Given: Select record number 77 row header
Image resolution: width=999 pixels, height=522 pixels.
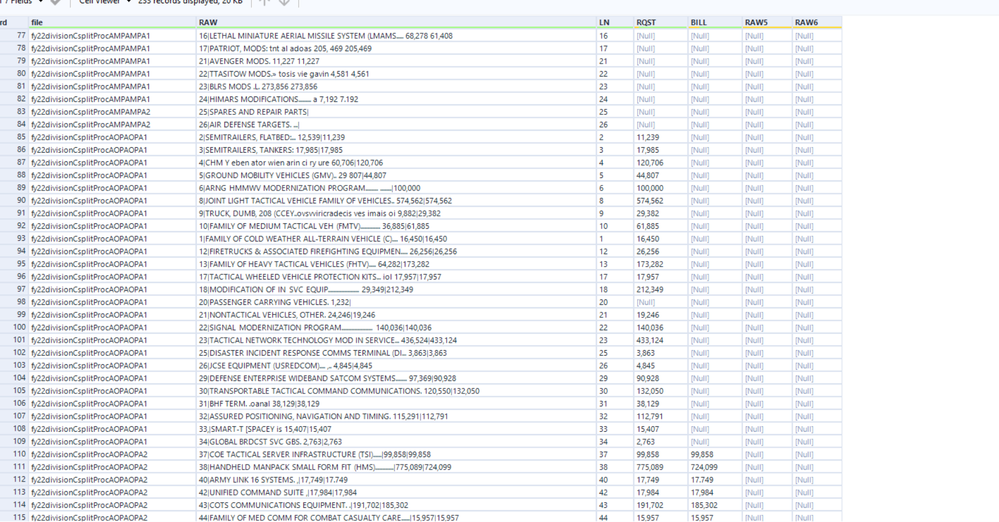Looking at the screenshot, I should pos(14,36).
